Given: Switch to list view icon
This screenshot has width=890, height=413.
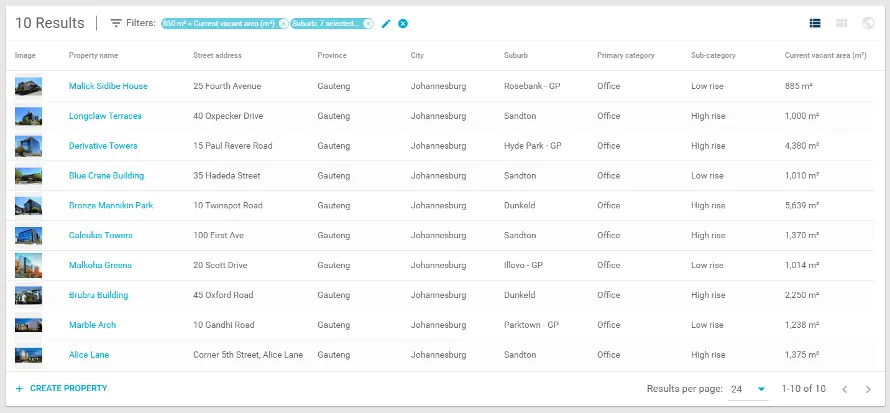Looking at the screenshot, I should point(815,23).
